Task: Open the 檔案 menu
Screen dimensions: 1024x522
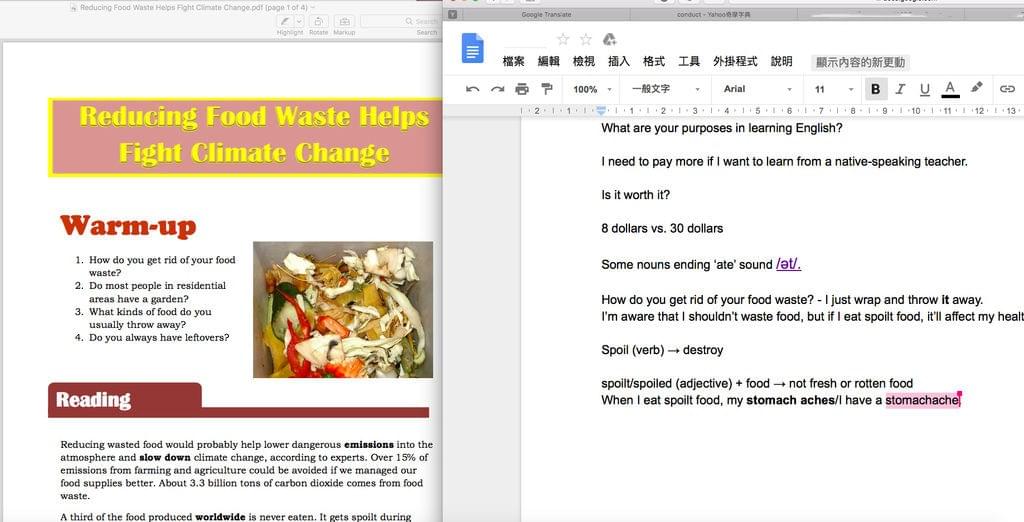Action: (513, 61)
